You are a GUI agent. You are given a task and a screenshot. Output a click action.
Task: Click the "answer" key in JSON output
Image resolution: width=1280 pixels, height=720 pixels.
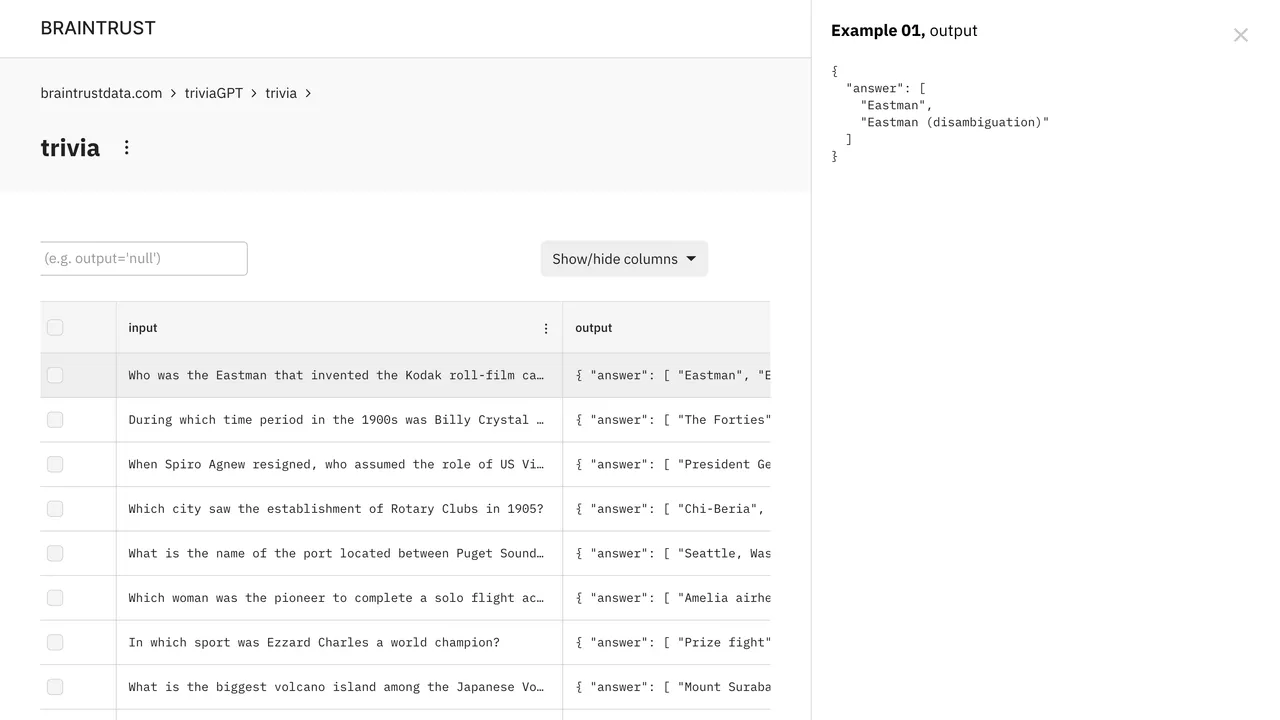point(875,88)
